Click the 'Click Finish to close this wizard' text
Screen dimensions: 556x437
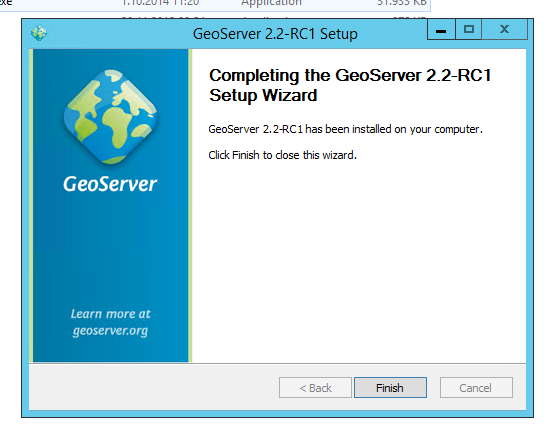click(x=282, y=155)
